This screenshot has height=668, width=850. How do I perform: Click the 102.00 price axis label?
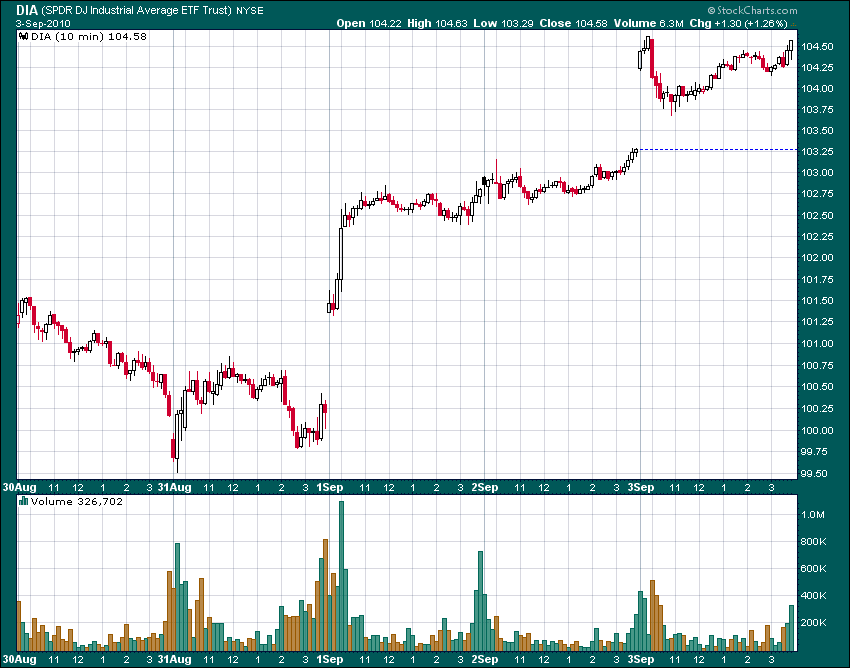click(x=817, y=258)
